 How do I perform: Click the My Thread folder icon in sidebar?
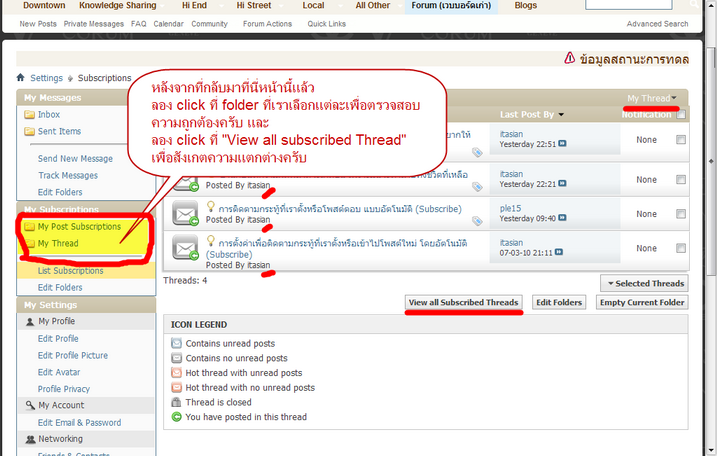coord(29,243)
